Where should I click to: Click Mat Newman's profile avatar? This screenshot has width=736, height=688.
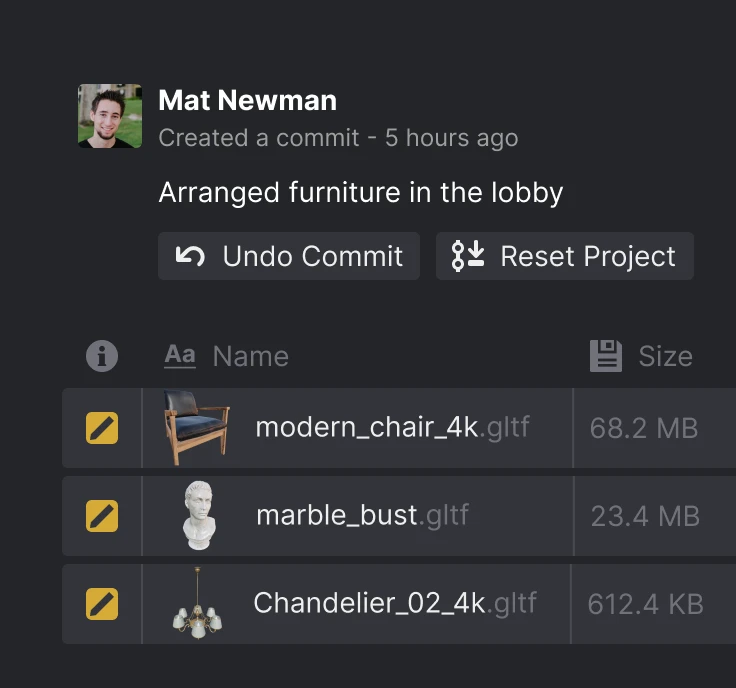click(x=110, y=116)
